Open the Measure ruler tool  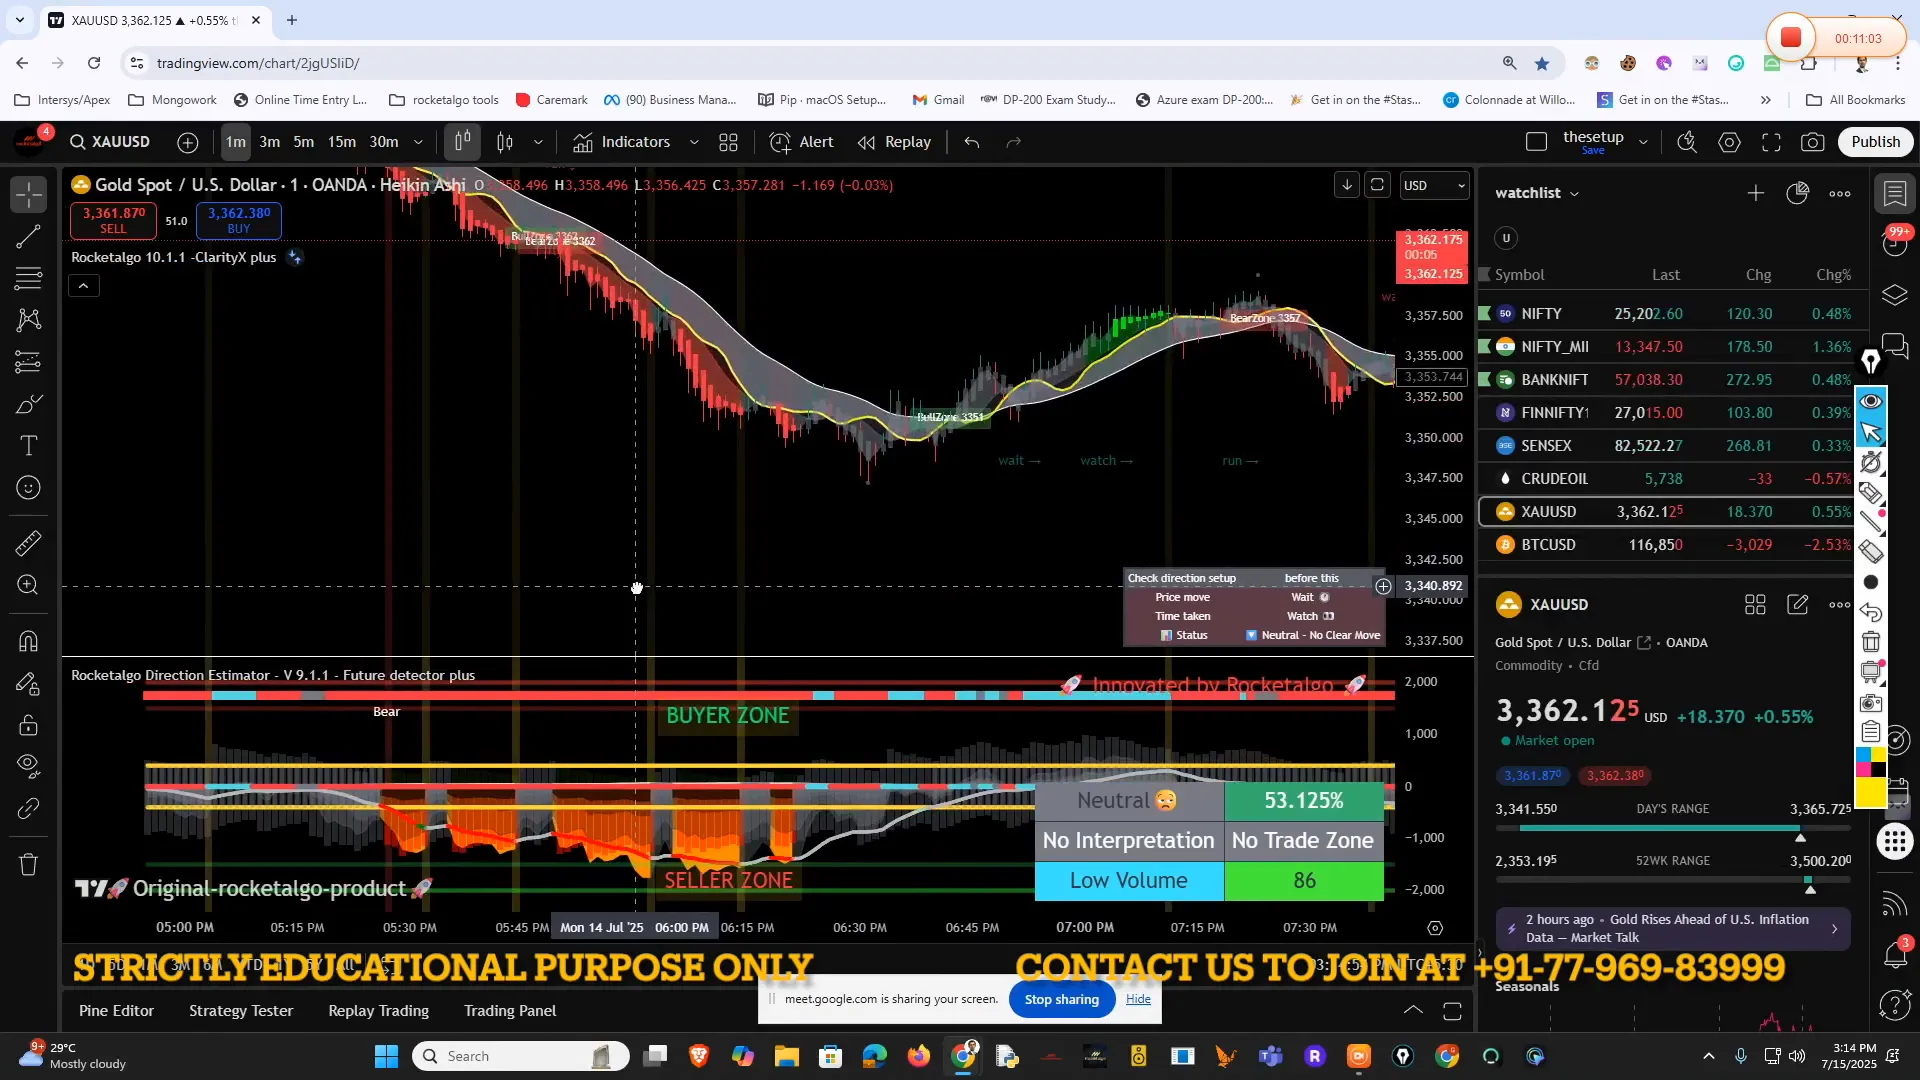[28, 543]
